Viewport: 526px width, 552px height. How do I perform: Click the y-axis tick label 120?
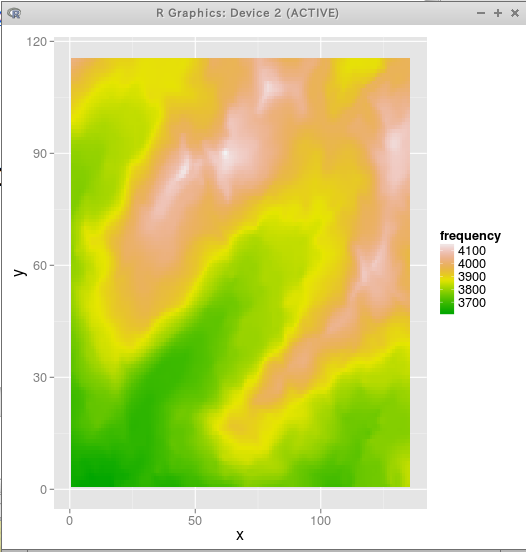(x=37, y=42)
